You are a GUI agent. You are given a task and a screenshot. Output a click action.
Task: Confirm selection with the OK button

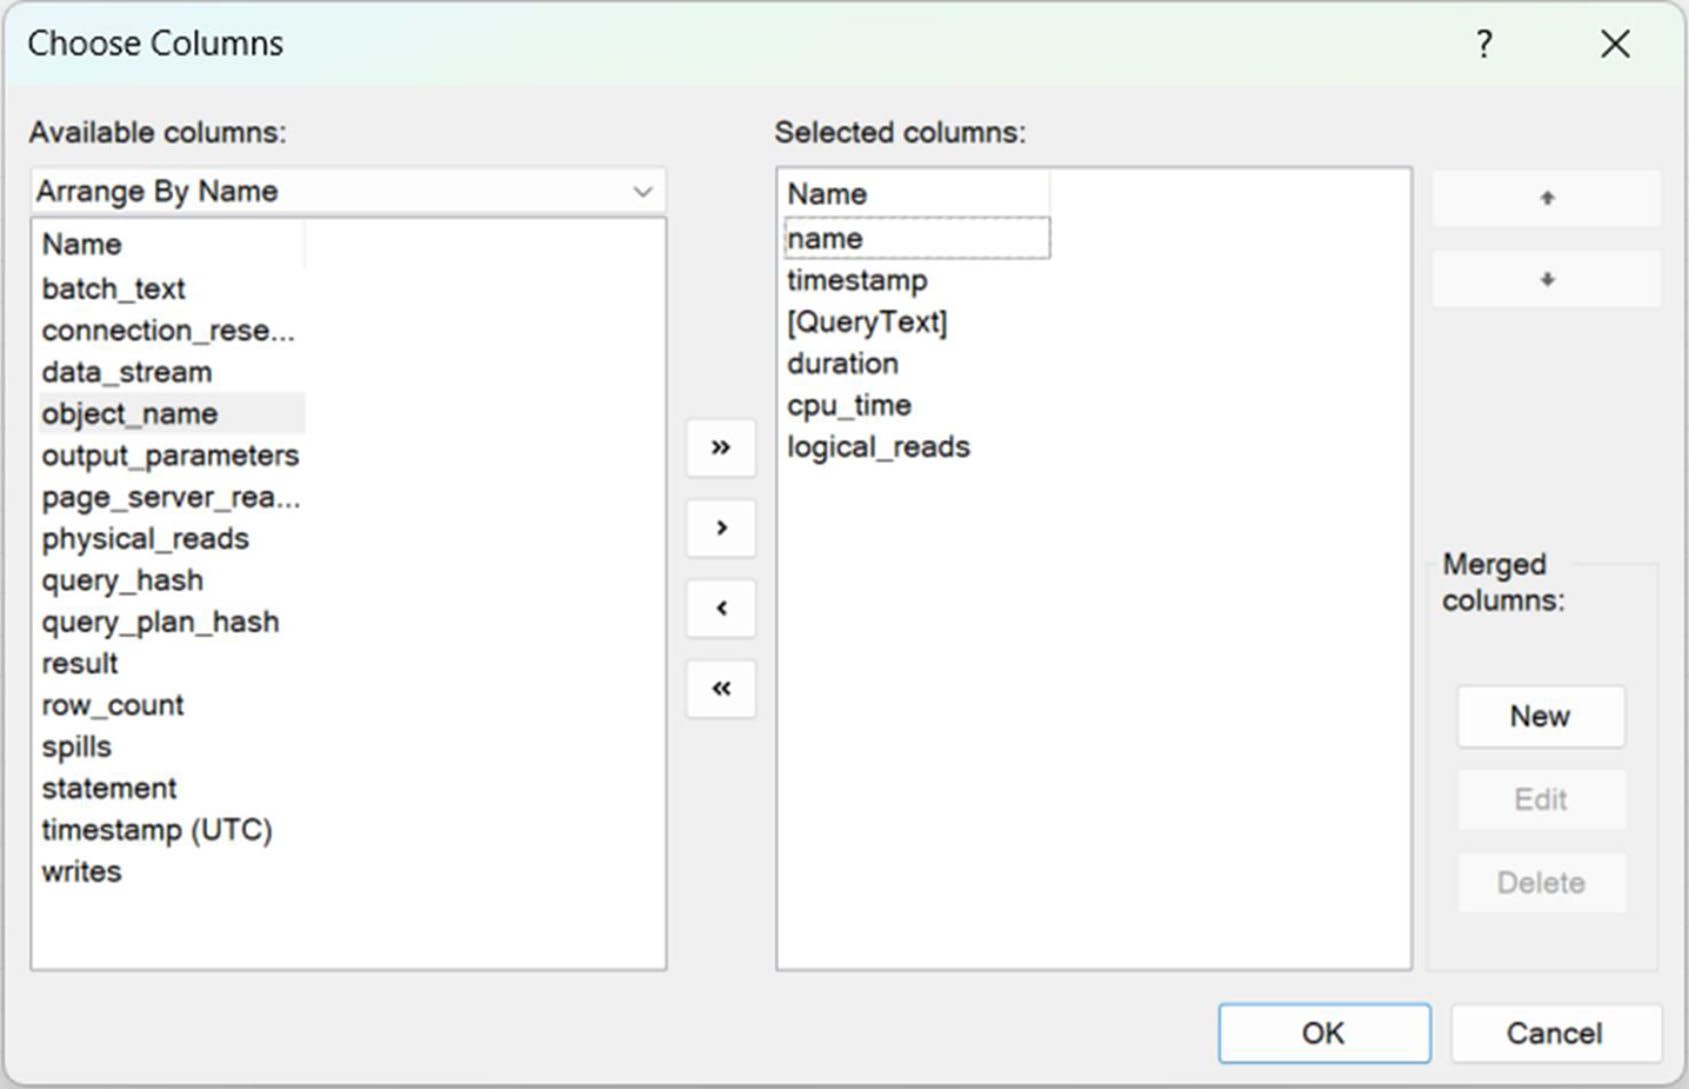coord(1324,1033)
